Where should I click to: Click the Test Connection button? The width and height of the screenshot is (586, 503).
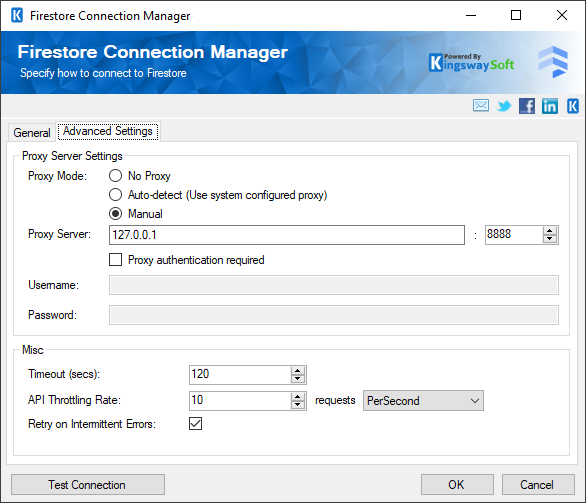click(x=88, y=485)
